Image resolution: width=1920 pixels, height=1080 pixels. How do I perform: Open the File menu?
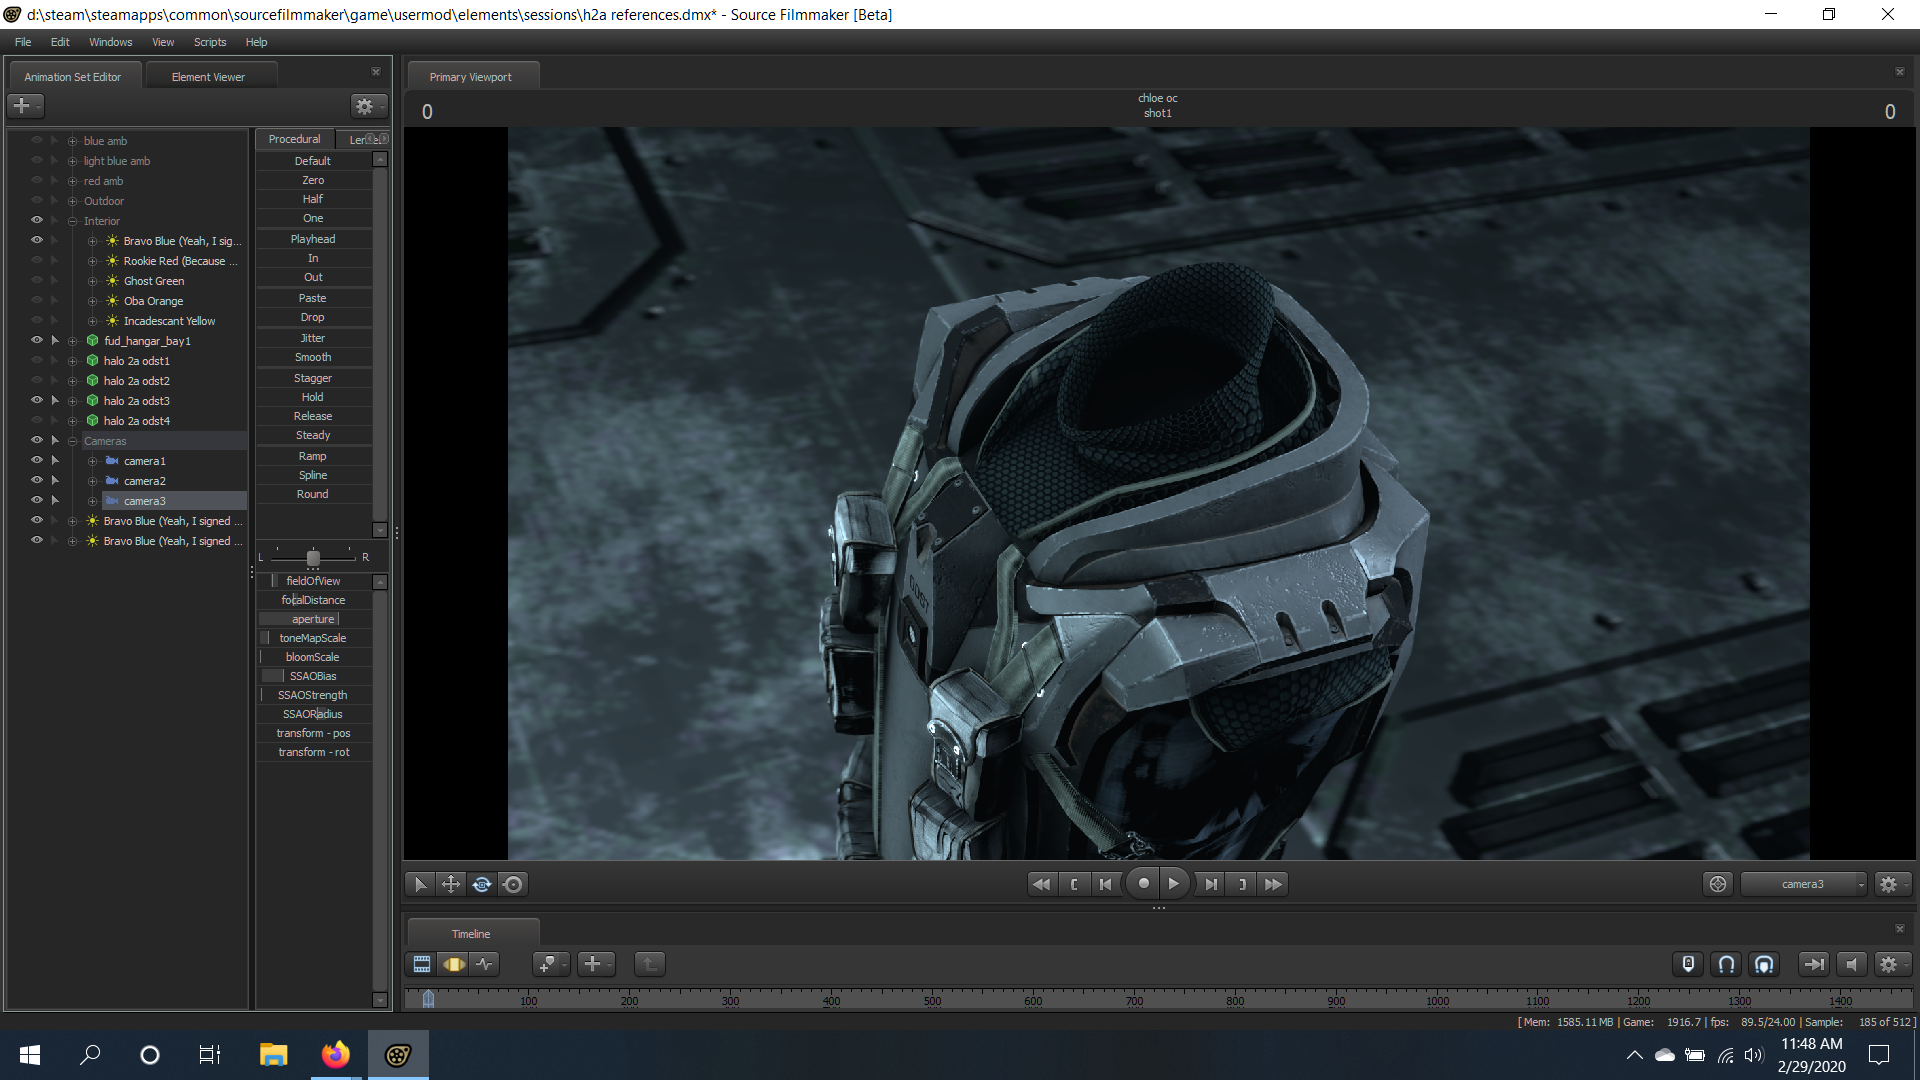[x=23, y=42]
